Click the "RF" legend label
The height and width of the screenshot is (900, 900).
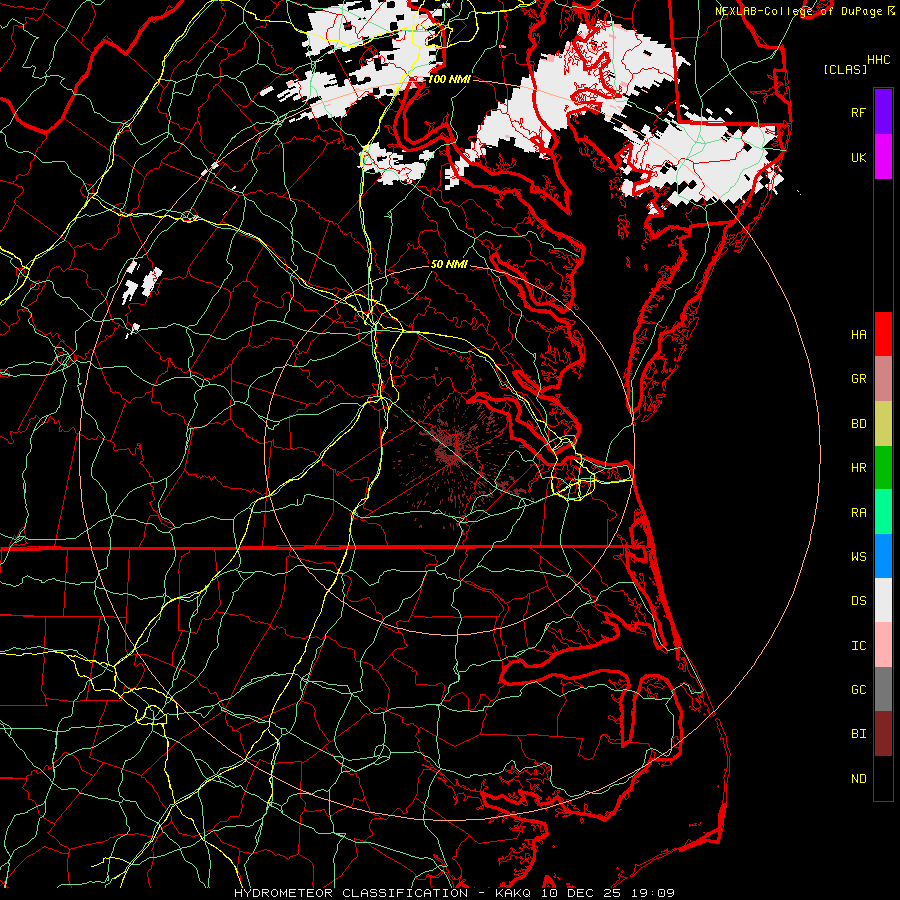tap(858, 112)
